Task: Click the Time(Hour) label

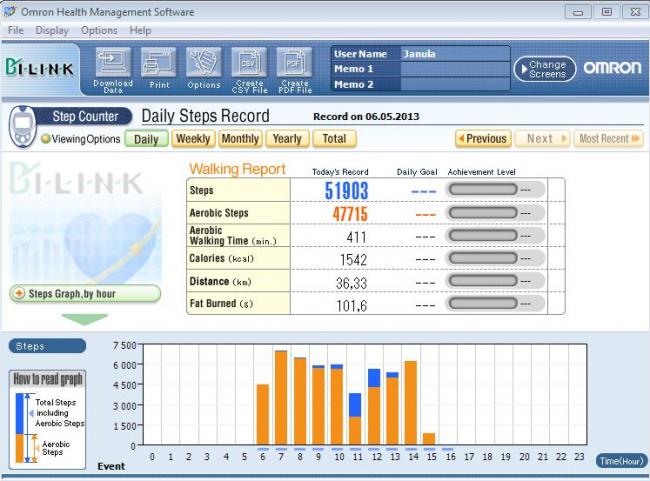Action: point(621,461)
